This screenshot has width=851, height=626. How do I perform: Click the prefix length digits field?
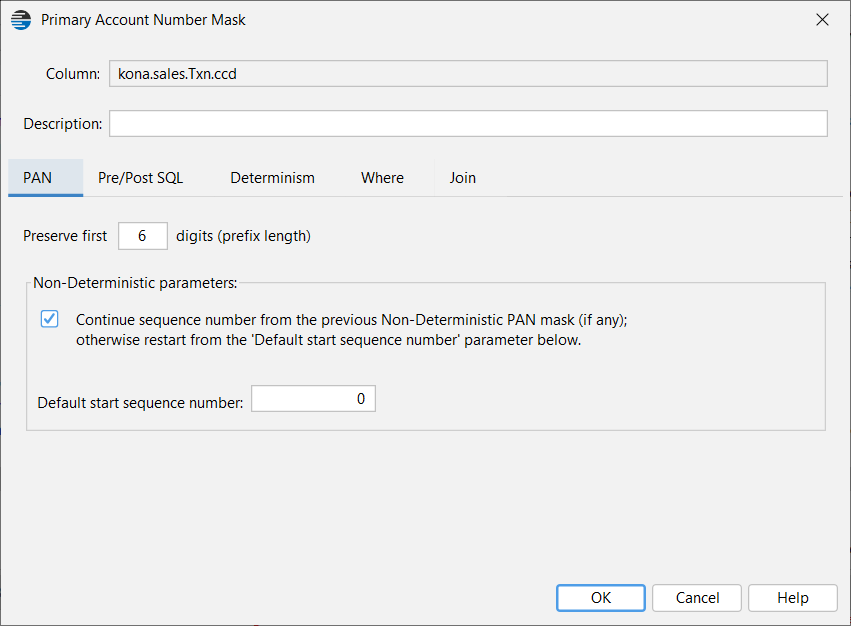point(143,236)
